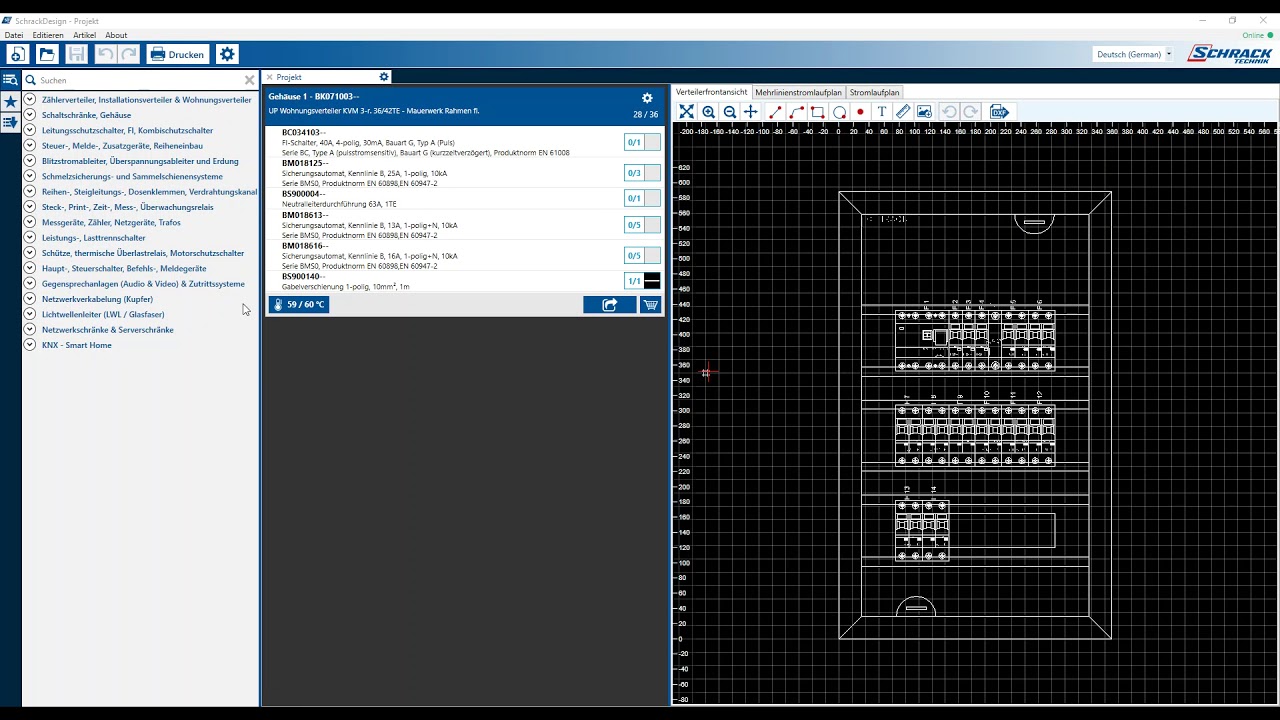Screen dimensions: 1280x720
Task: Open the main toolbar settings gear
Action: [x=227, y=54]
